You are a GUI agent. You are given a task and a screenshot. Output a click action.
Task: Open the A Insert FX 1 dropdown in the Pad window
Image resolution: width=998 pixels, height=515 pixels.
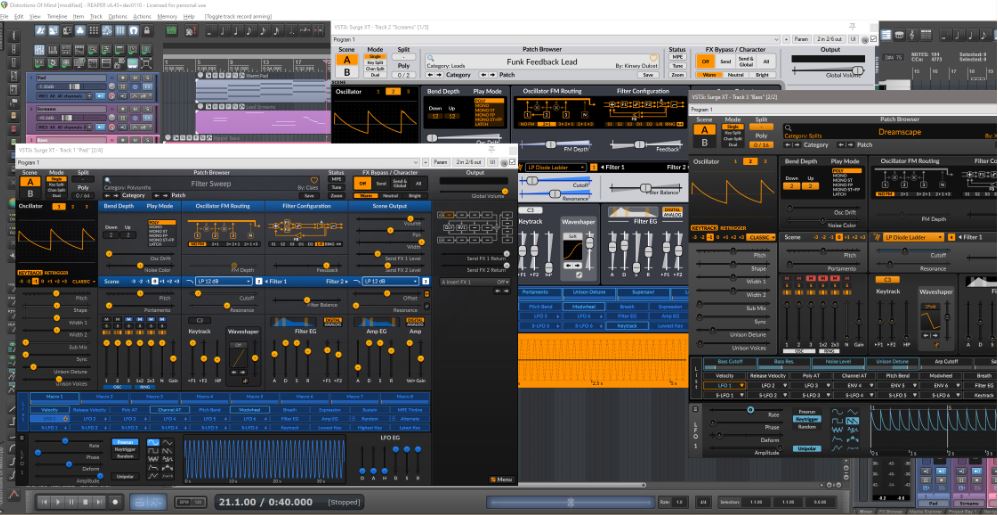pyautogui.click(x=475, y=281)
